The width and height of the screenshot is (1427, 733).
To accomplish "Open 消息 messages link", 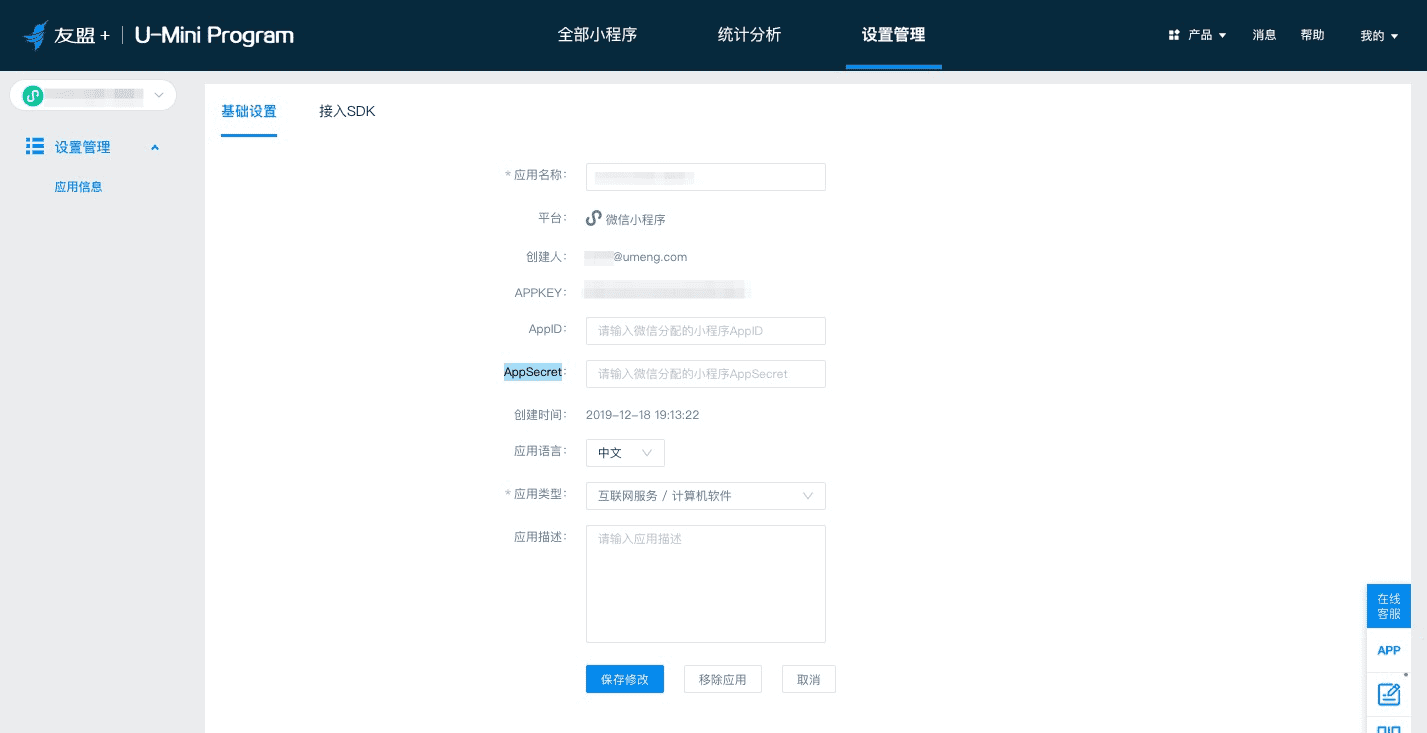I will pos(1264,35).
